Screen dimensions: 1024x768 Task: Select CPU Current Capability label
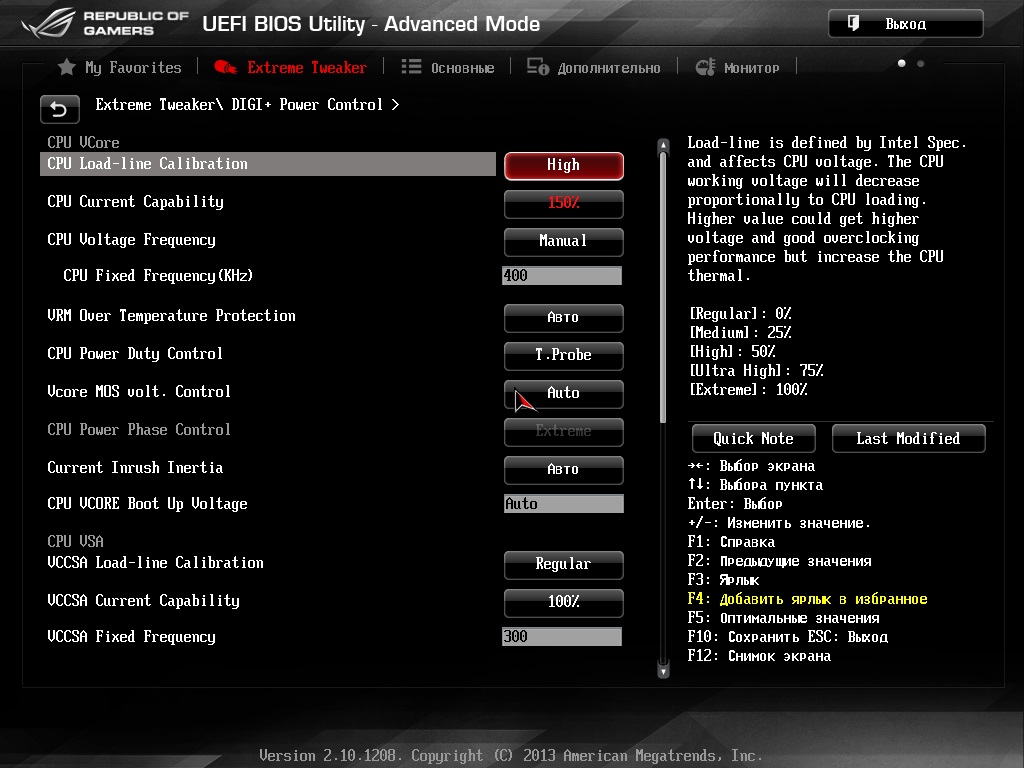tap(135, 202)
